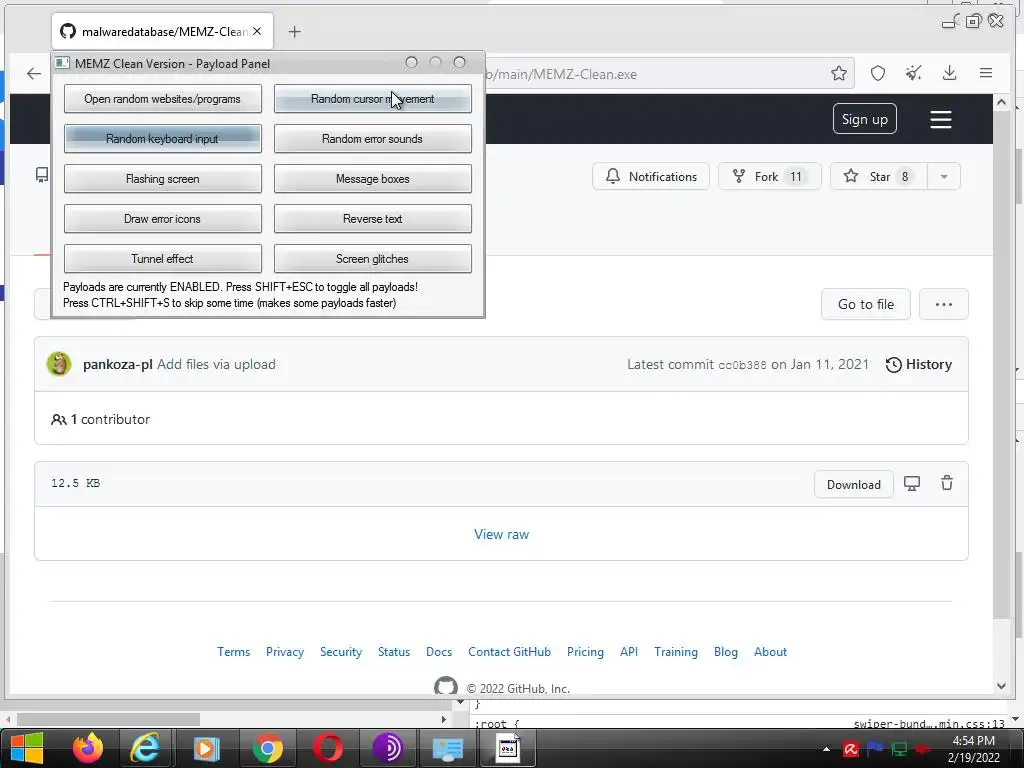Open GitHub navigation hamburger menu

pyautogui.click(x=941, y=120)
